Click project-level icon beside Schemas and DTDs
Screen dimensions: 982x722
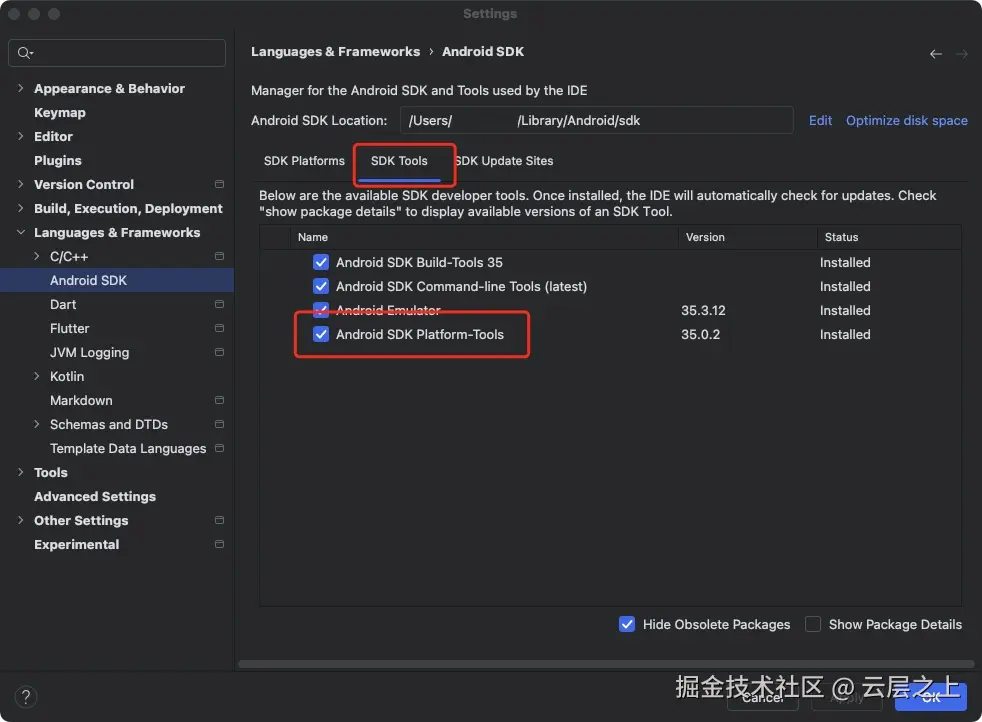pyautogui.click(x=219, y=424)
